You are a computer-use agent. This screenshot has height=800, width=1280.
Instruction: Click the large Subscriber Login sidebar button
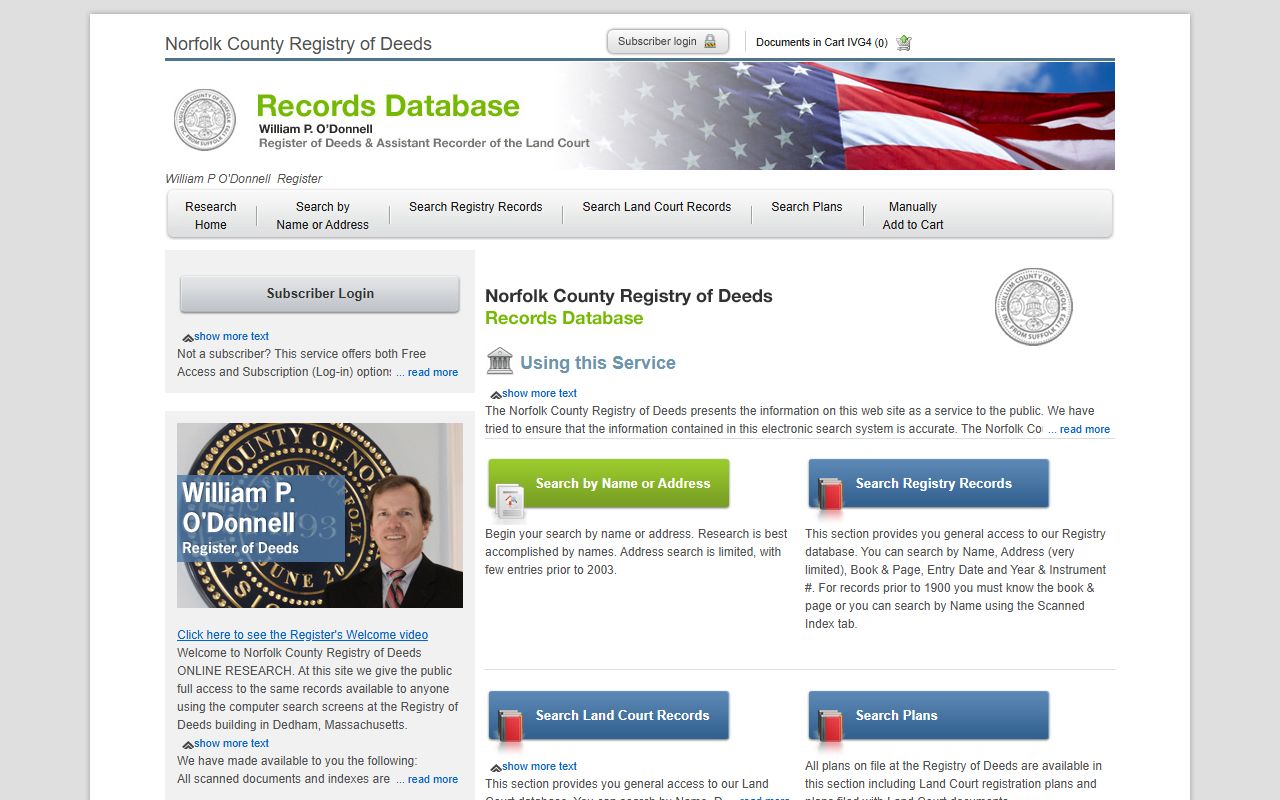tap(320, 294)
